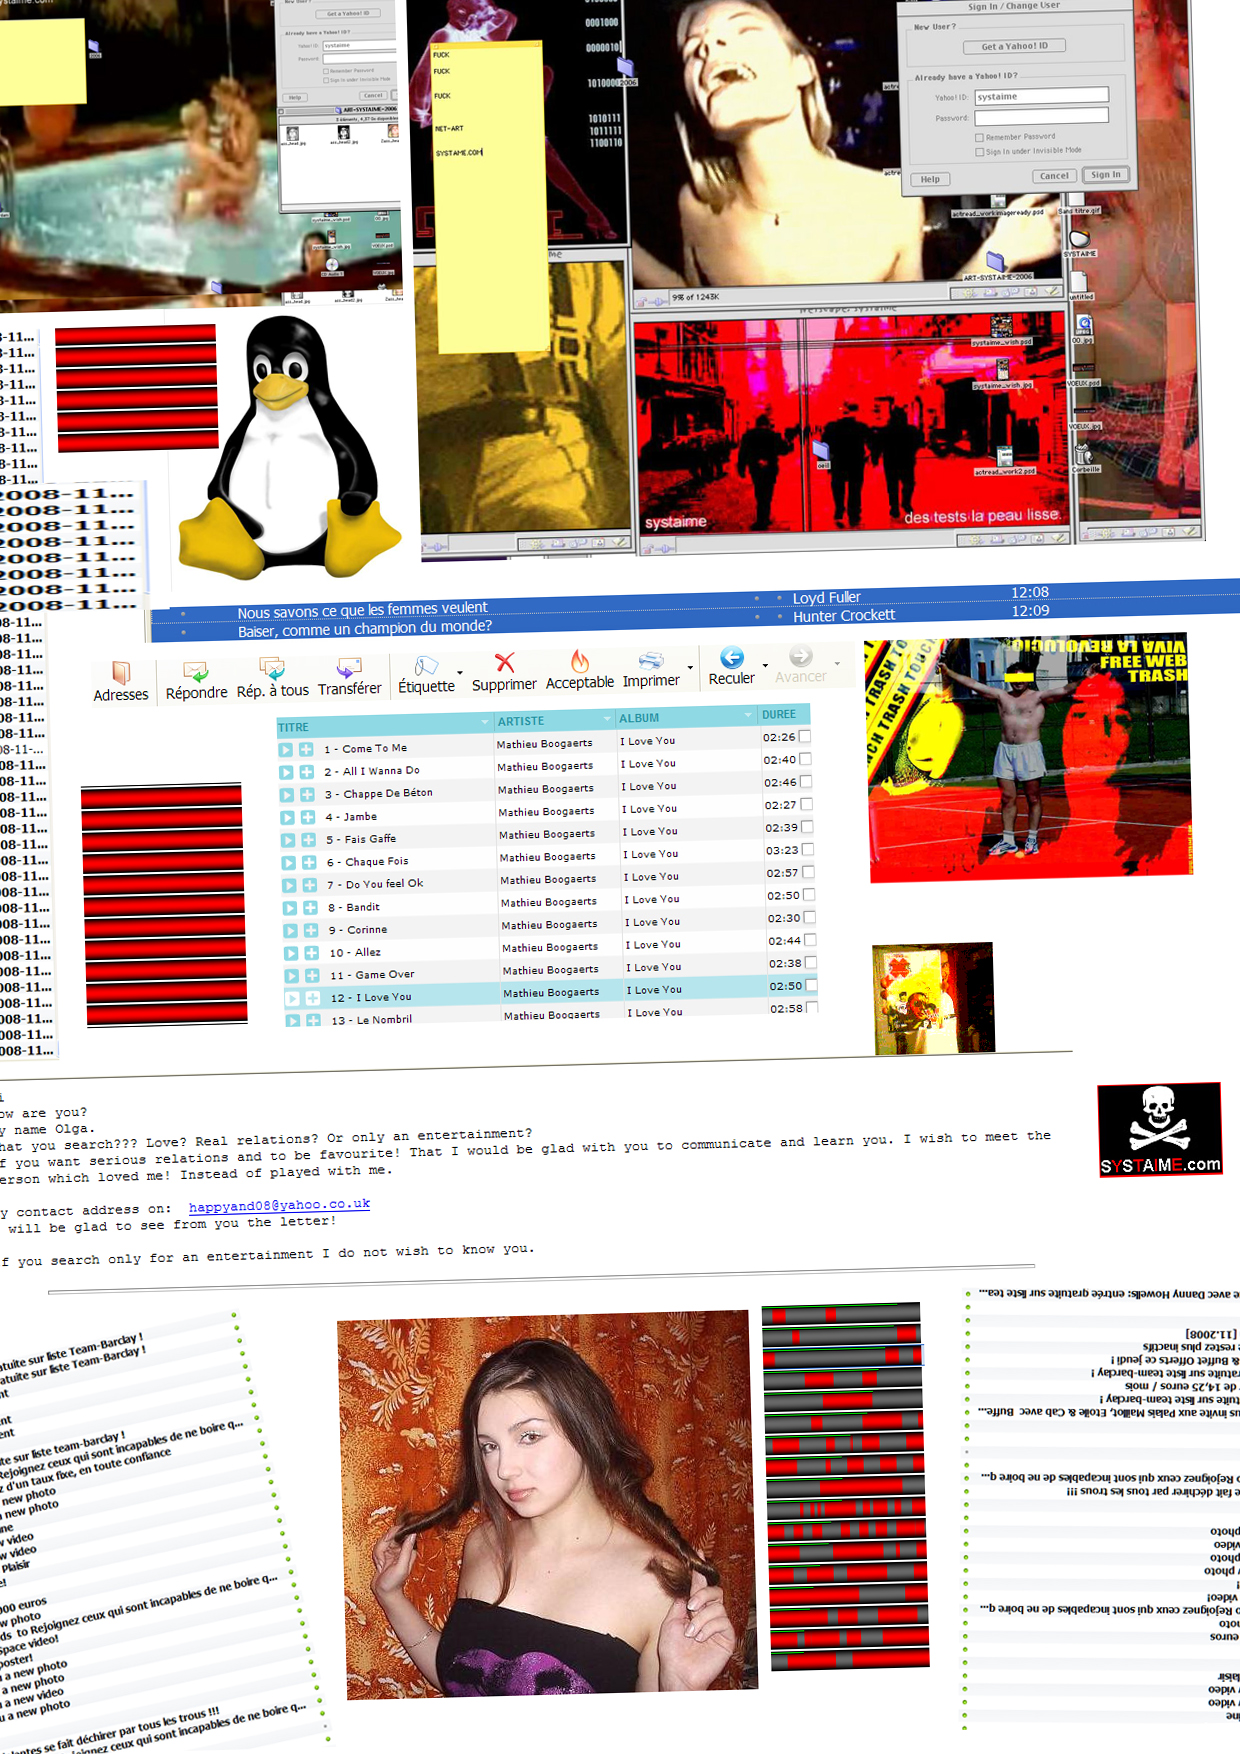Open the Avancer dropdown arrow
This screenshot has width=1240, height=1754.
click(837, 663)
